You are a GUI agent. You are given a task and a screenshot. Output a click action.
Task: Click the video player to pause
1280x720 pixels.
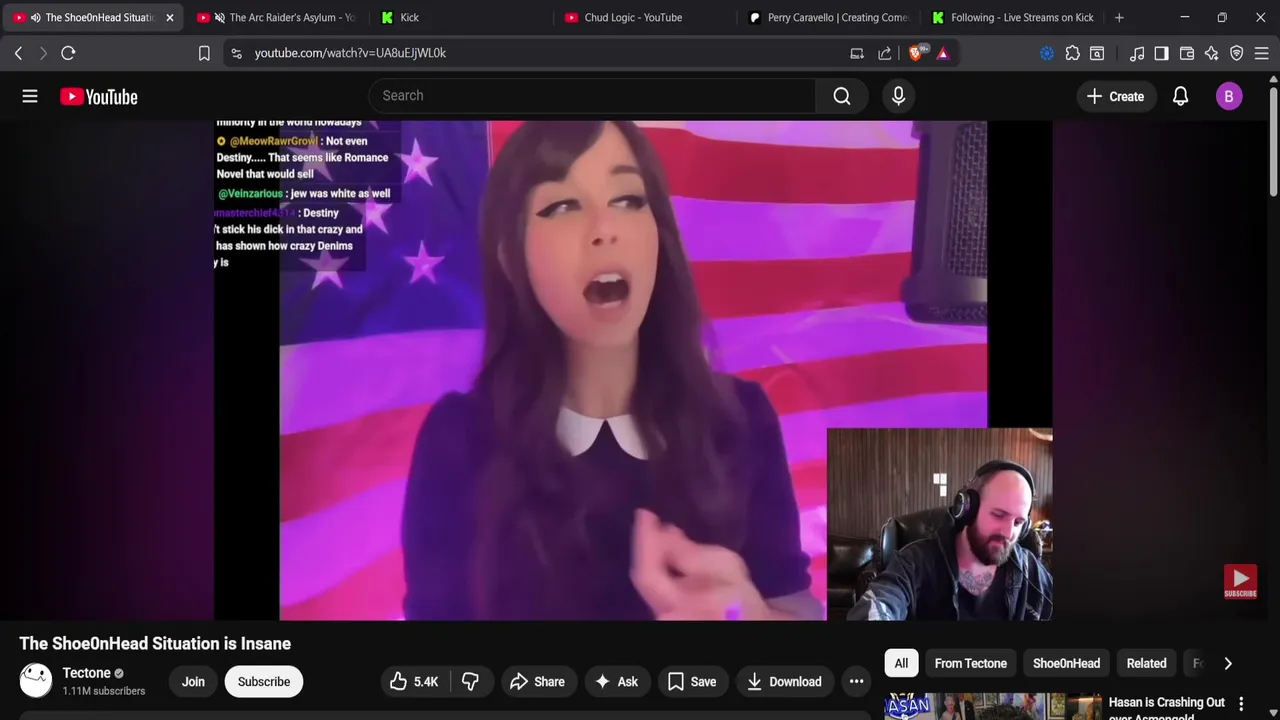pyautogui.click(x=633, y=370)
